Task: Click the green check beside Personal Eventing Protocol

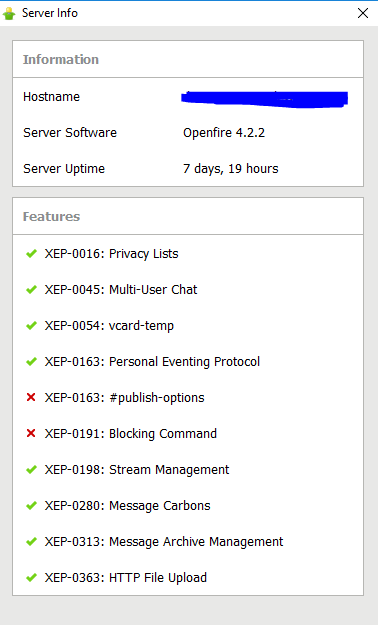Action: coord(31,362)
